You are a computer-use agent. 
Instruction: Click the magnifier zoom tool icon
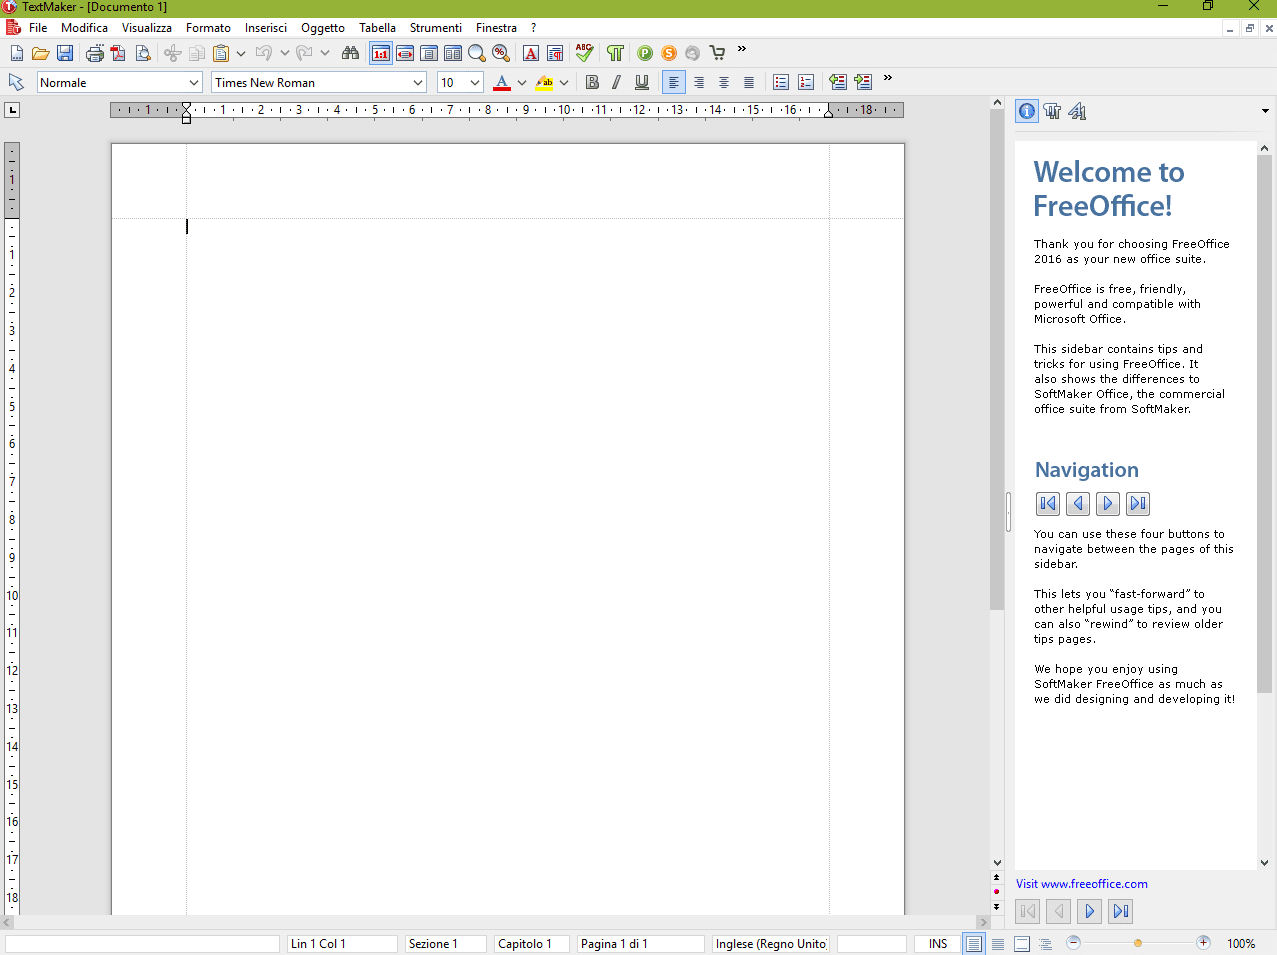tap(477, 53)
